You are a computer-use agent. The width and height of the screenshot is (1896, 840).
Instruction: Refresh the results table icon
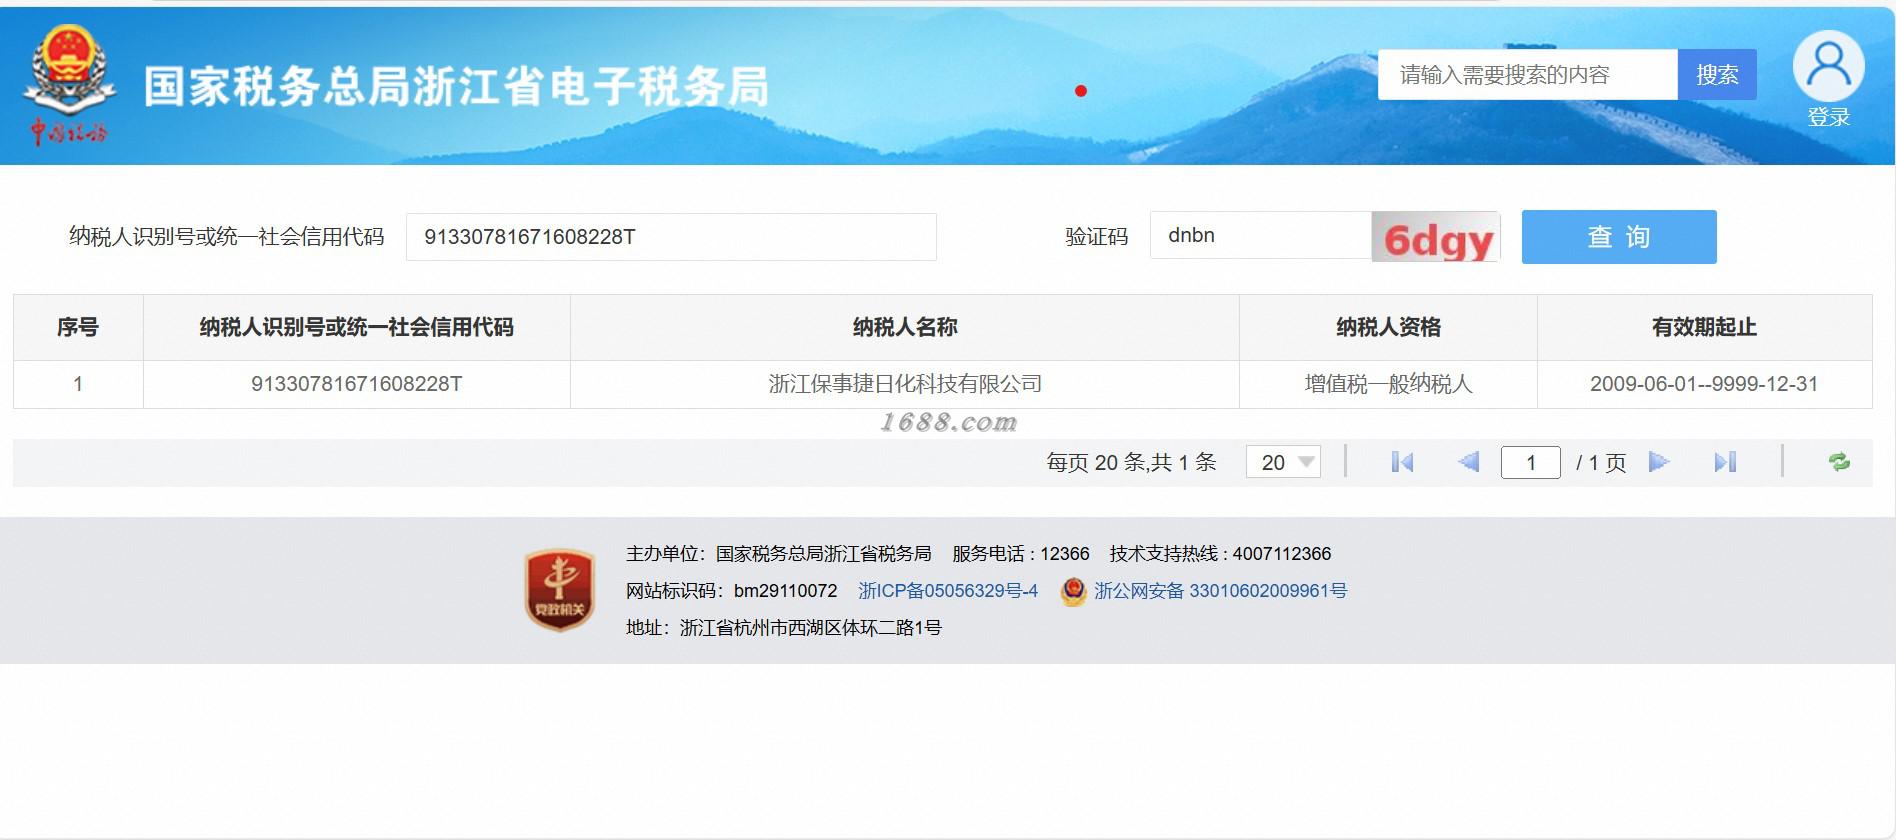[1839, 462]
